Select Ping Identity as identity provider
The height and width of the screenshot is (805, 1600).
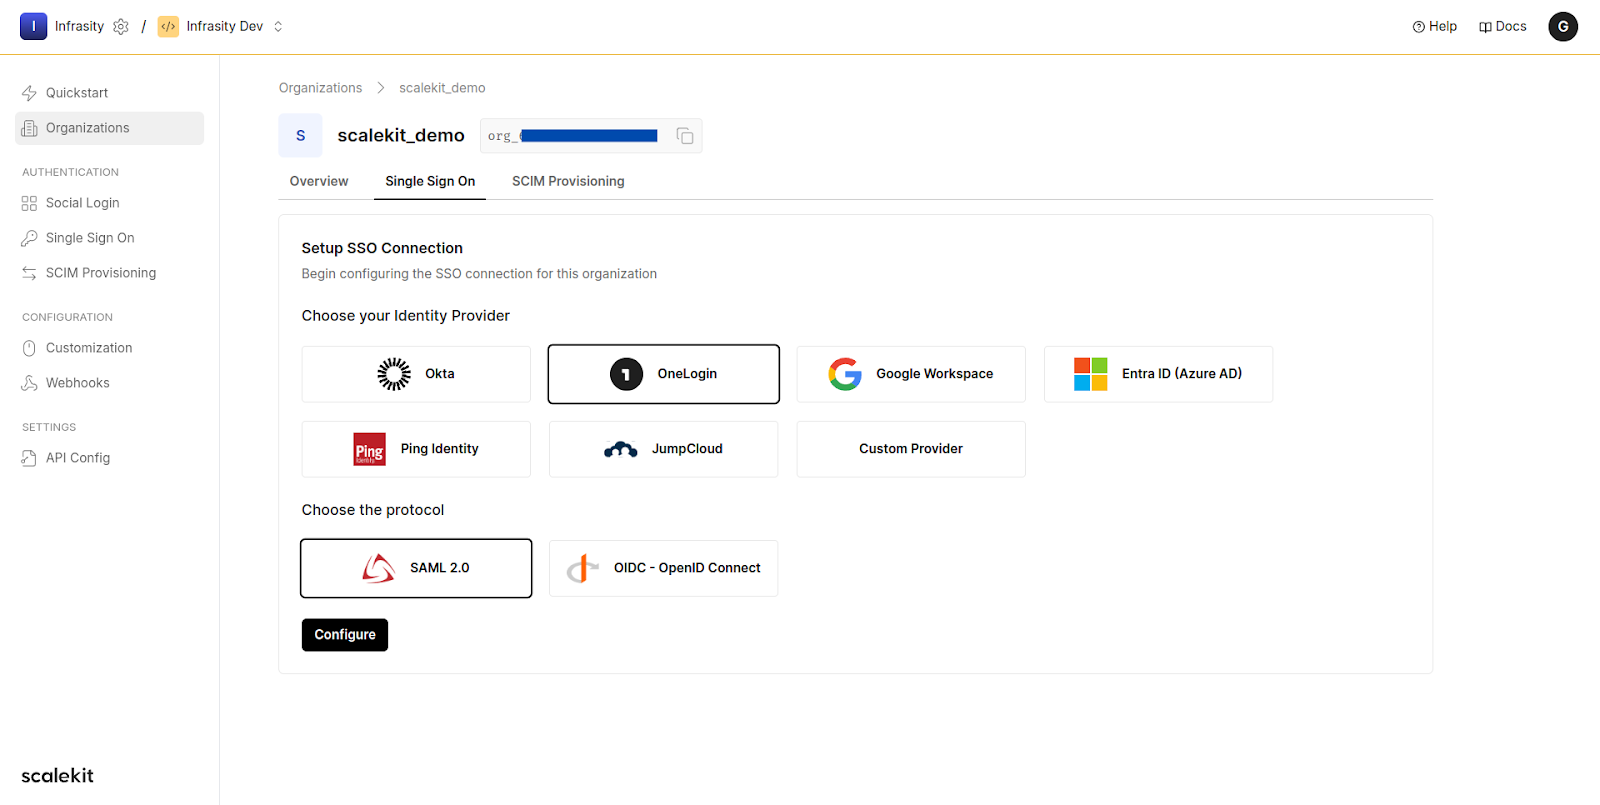[416, 449]
